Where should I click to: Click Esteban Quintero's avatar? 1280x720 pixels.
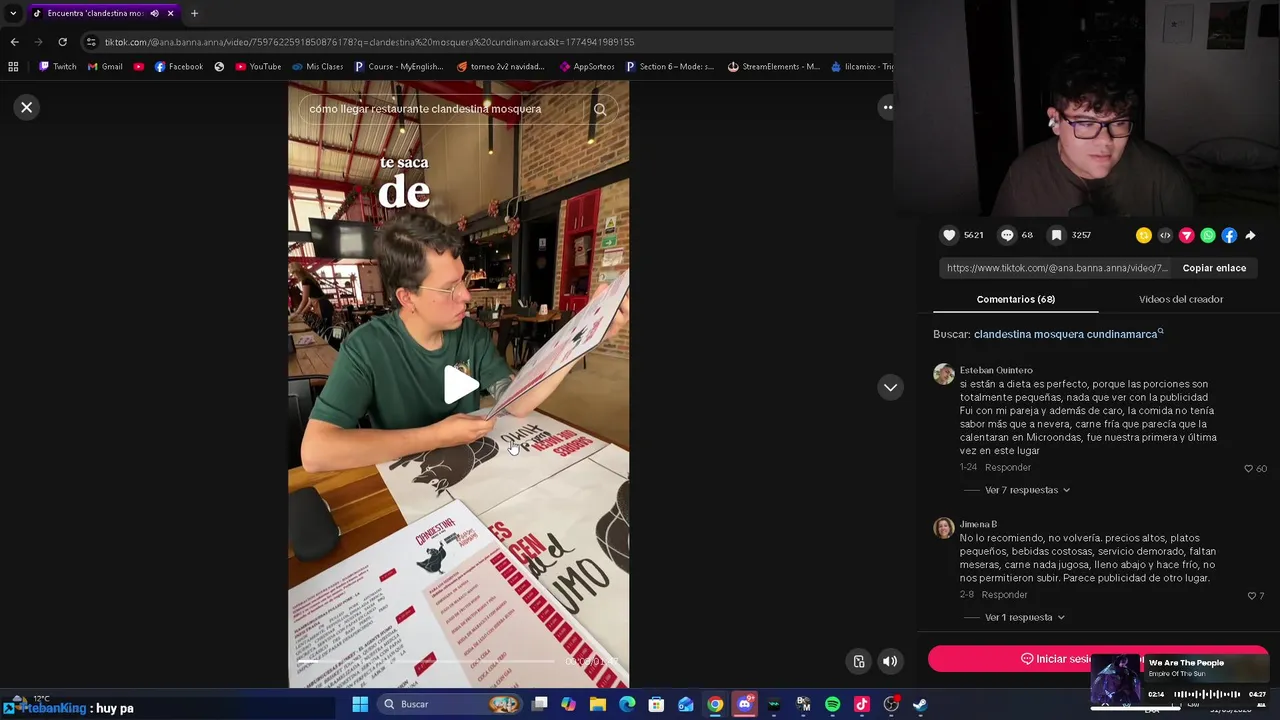click(x=944, y=374)
